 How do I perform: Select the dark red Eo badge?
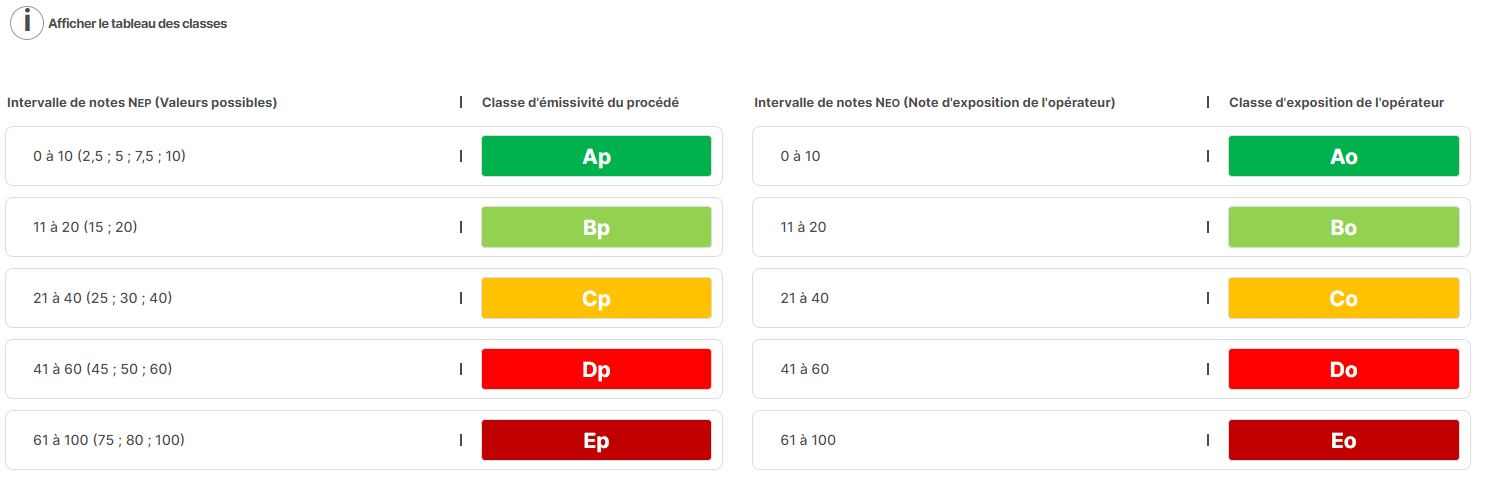click(x=1344, y=440)
